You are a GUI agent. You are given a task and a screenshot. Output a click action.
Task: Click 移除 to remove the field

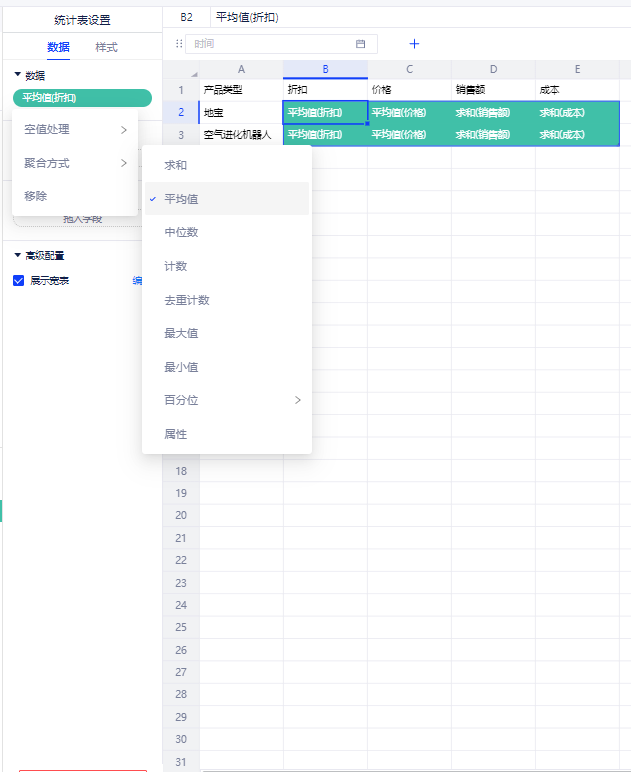[x=36, y=196]
